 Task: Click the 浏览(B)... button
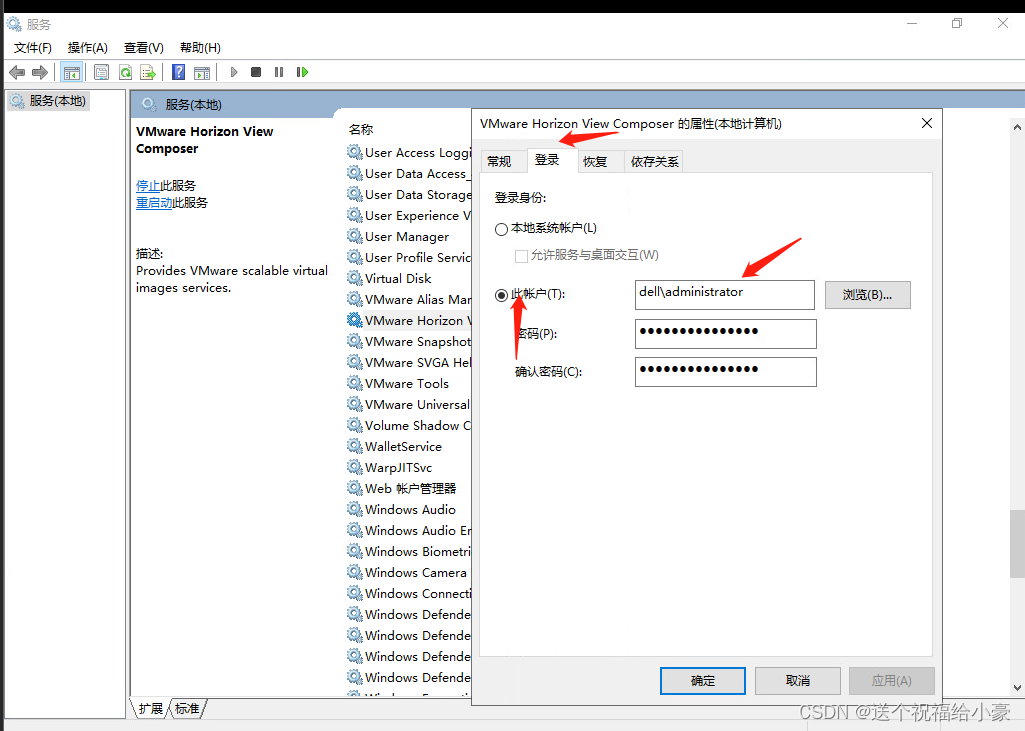click(867, 295)
